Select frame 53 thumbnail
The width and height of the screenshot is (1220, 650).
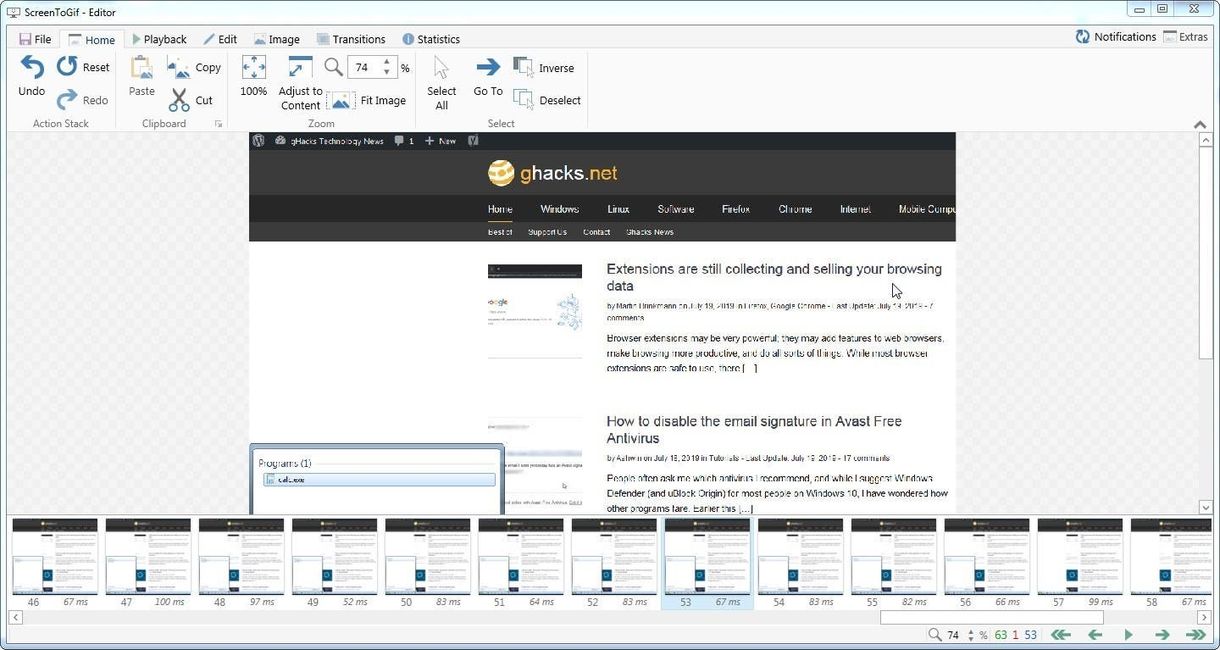coord(707,563)
